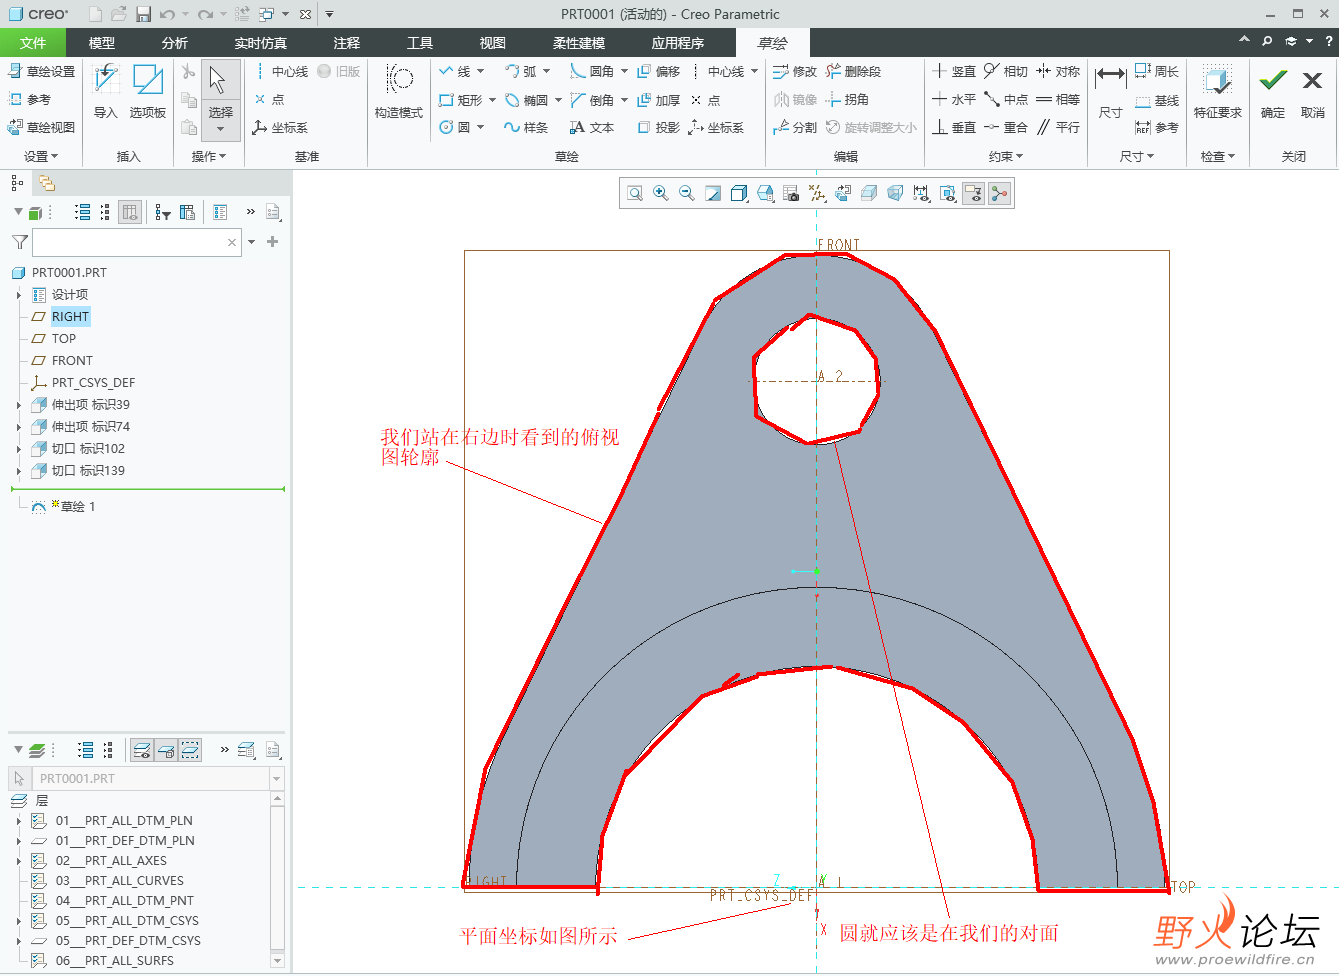The width and height of the screenshot is (1339, 976).
Task: Expand the 操作 group dropdown
Action: [x=209, y=157]
